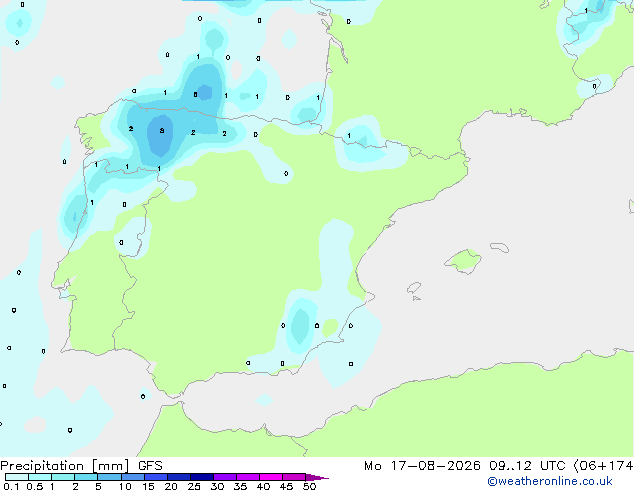
Task: Click the legend value "25"
Action: pyautogui.click(x=194, y=486)
